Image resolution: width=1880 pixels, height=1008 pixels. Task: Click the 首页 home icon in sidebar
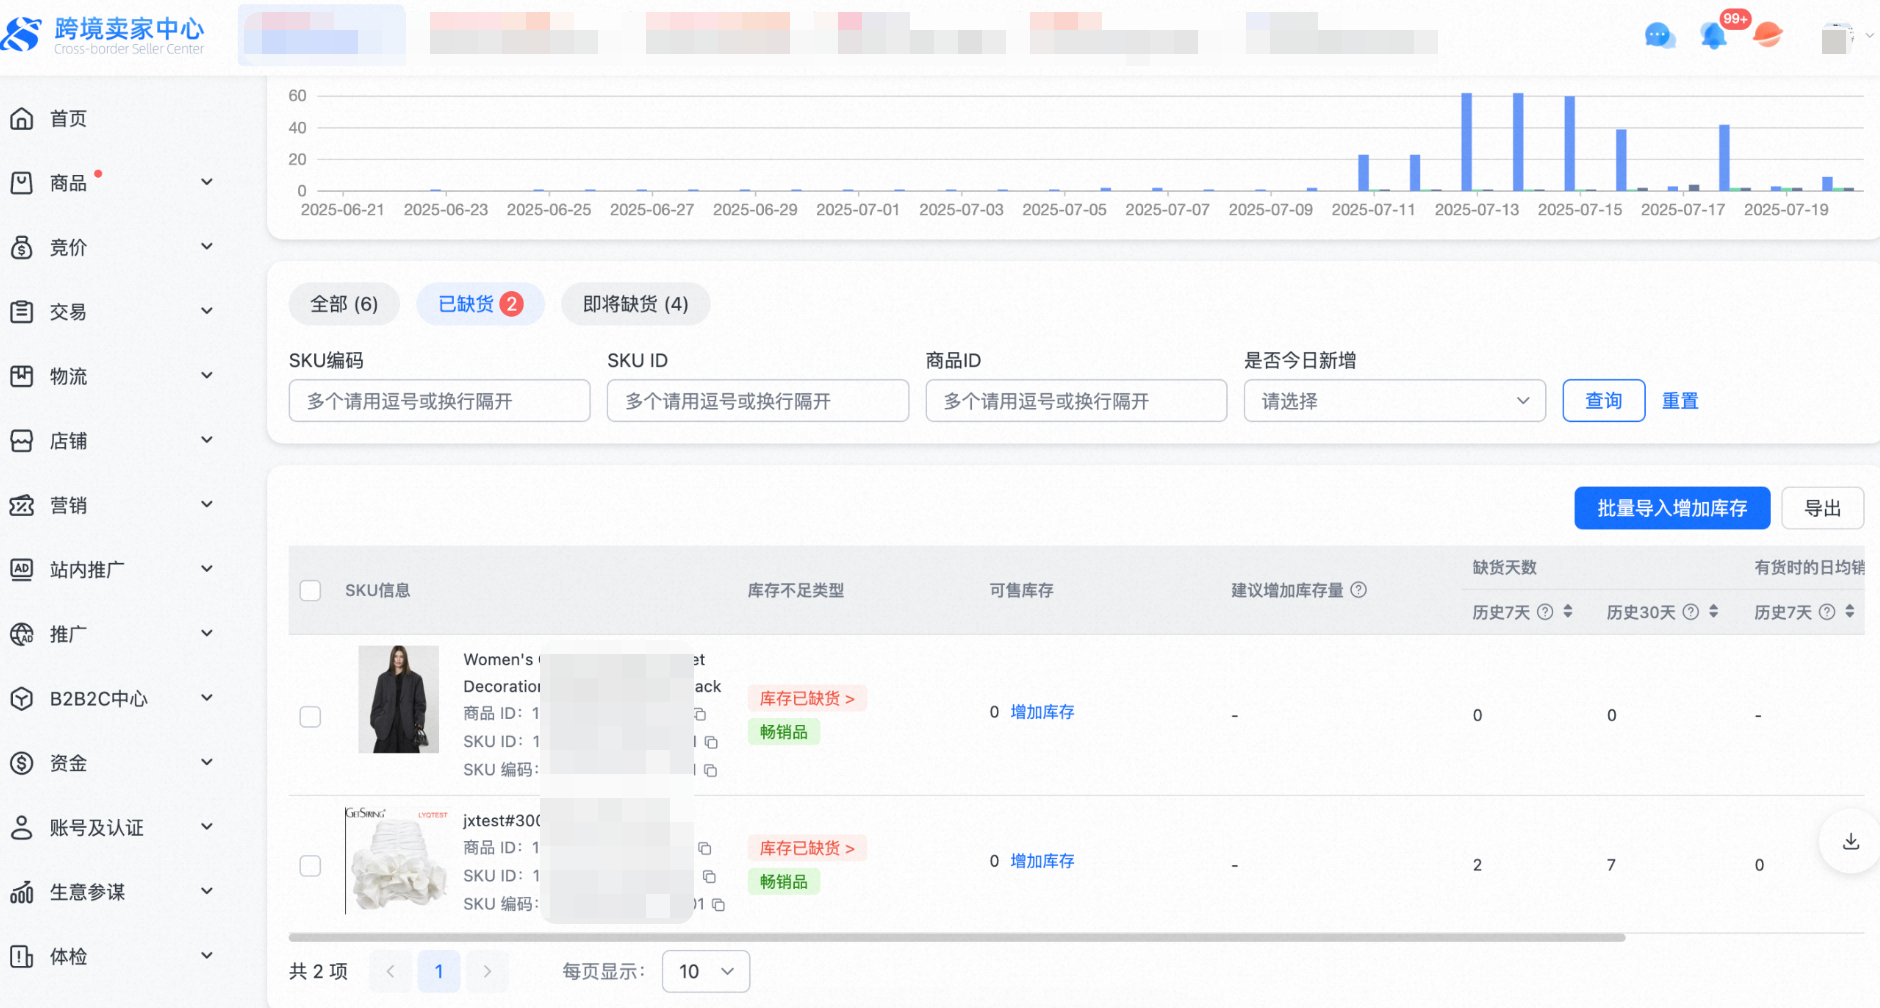coord(22,119)
